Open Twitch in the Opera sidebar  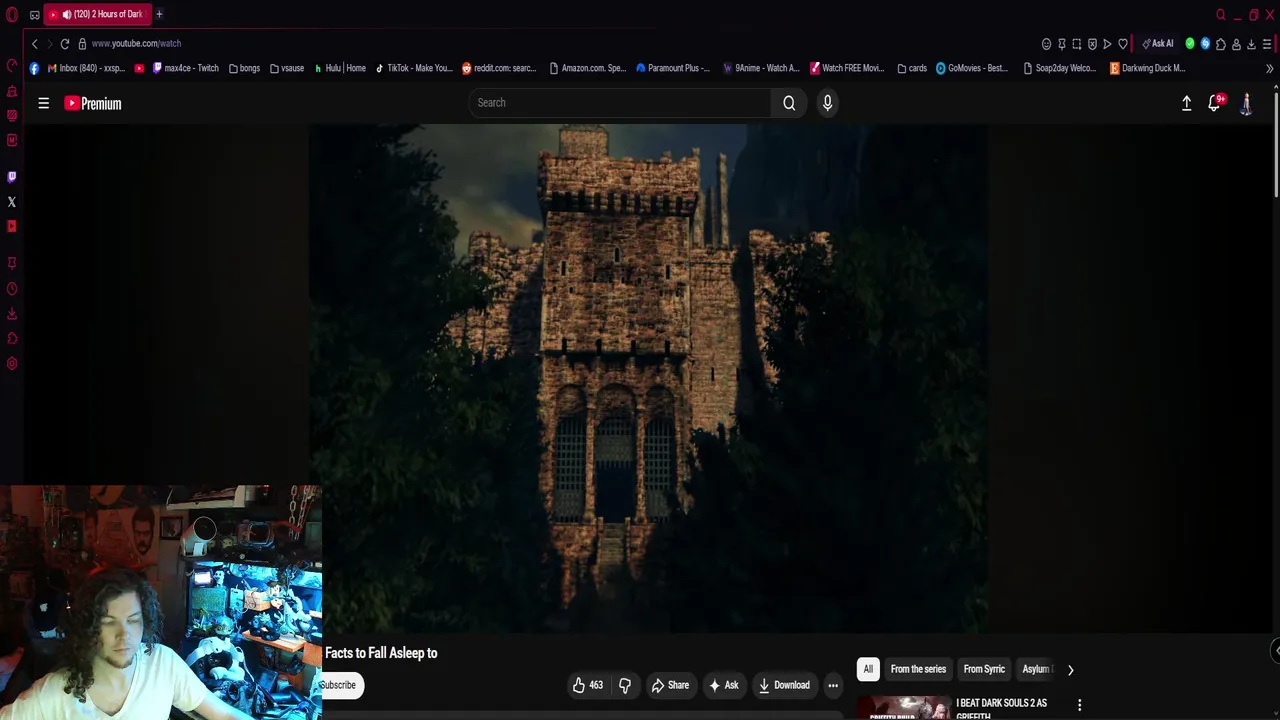click(x=12, y=177)
